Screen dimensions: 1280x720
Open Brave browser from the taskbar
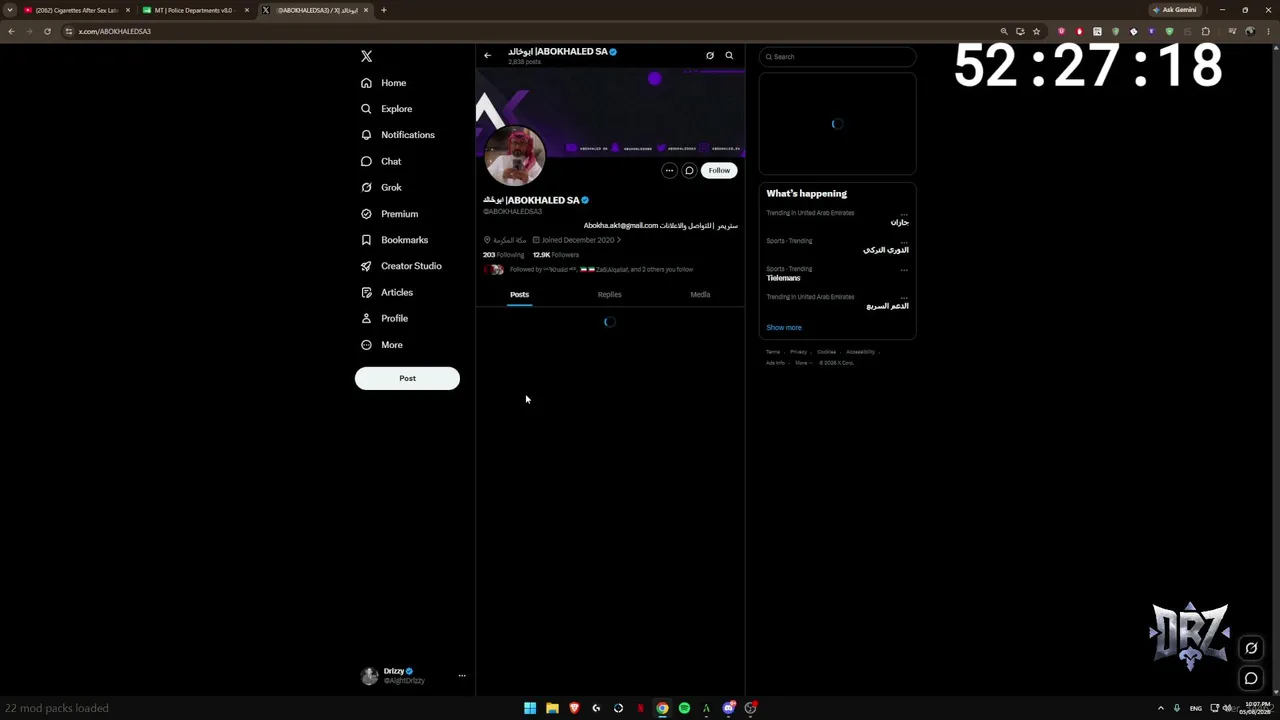(574, 708)
